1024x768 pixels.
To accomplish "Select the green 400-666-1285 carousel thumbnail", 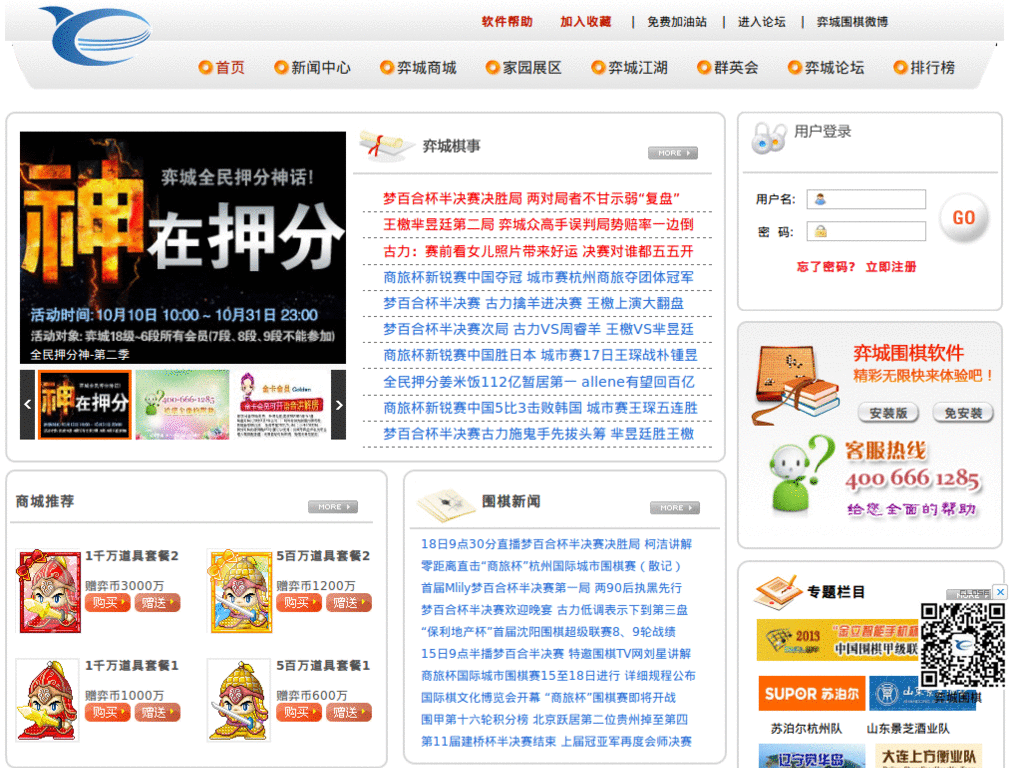I will (x=182, y=405).
